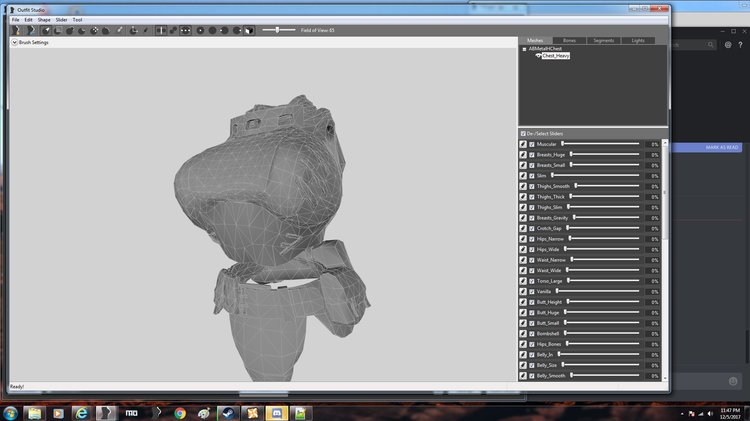Click edit pencil for Butt_Huge slider
The height and width of the screenshot is (421, 750).
coord(523,312)
